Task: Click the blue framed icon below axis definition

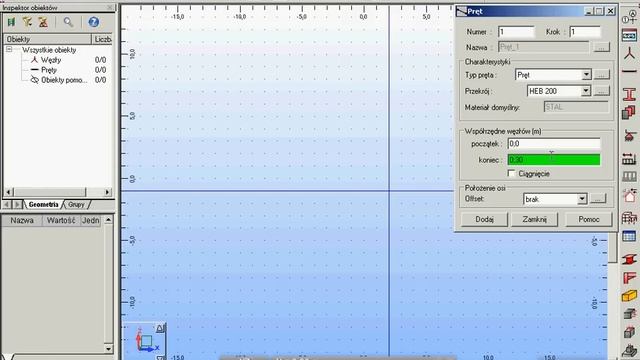Action: pyautogui.click(x=629, y=36)
